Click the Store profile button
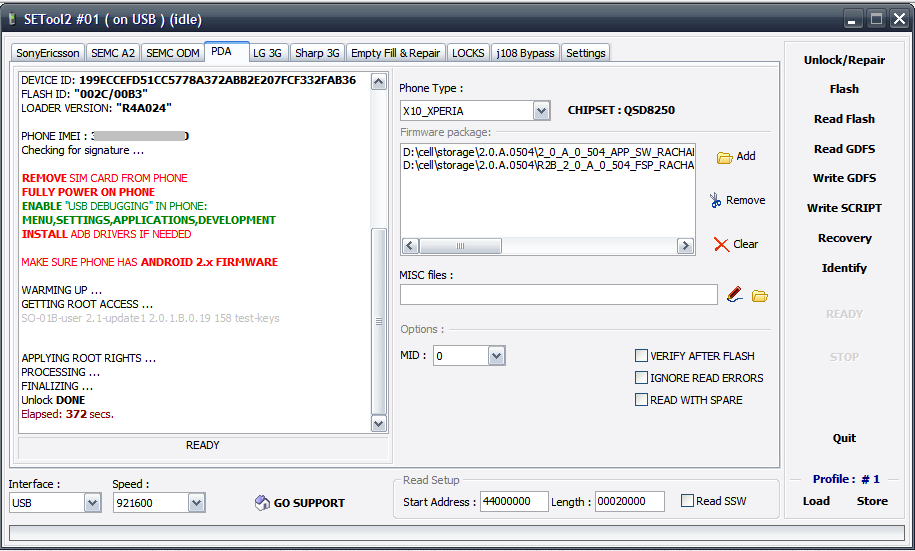The image size is (915, 551). [872, 501]
